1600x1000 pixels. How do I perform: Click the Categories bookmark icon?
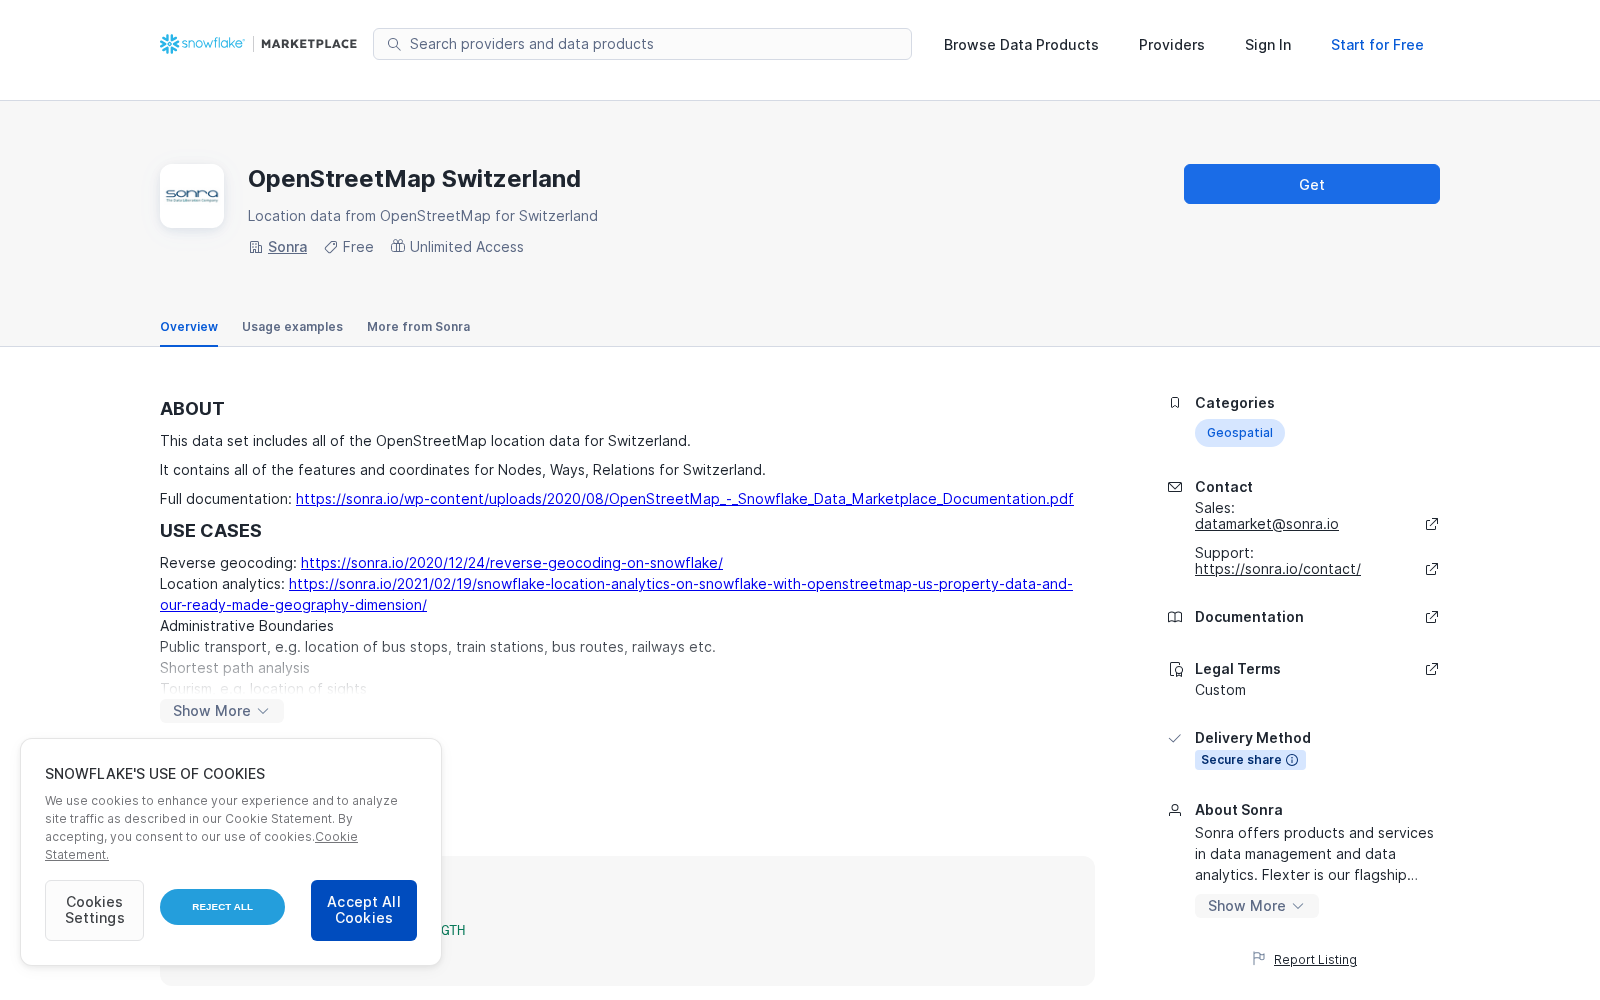click(1175, 403)
